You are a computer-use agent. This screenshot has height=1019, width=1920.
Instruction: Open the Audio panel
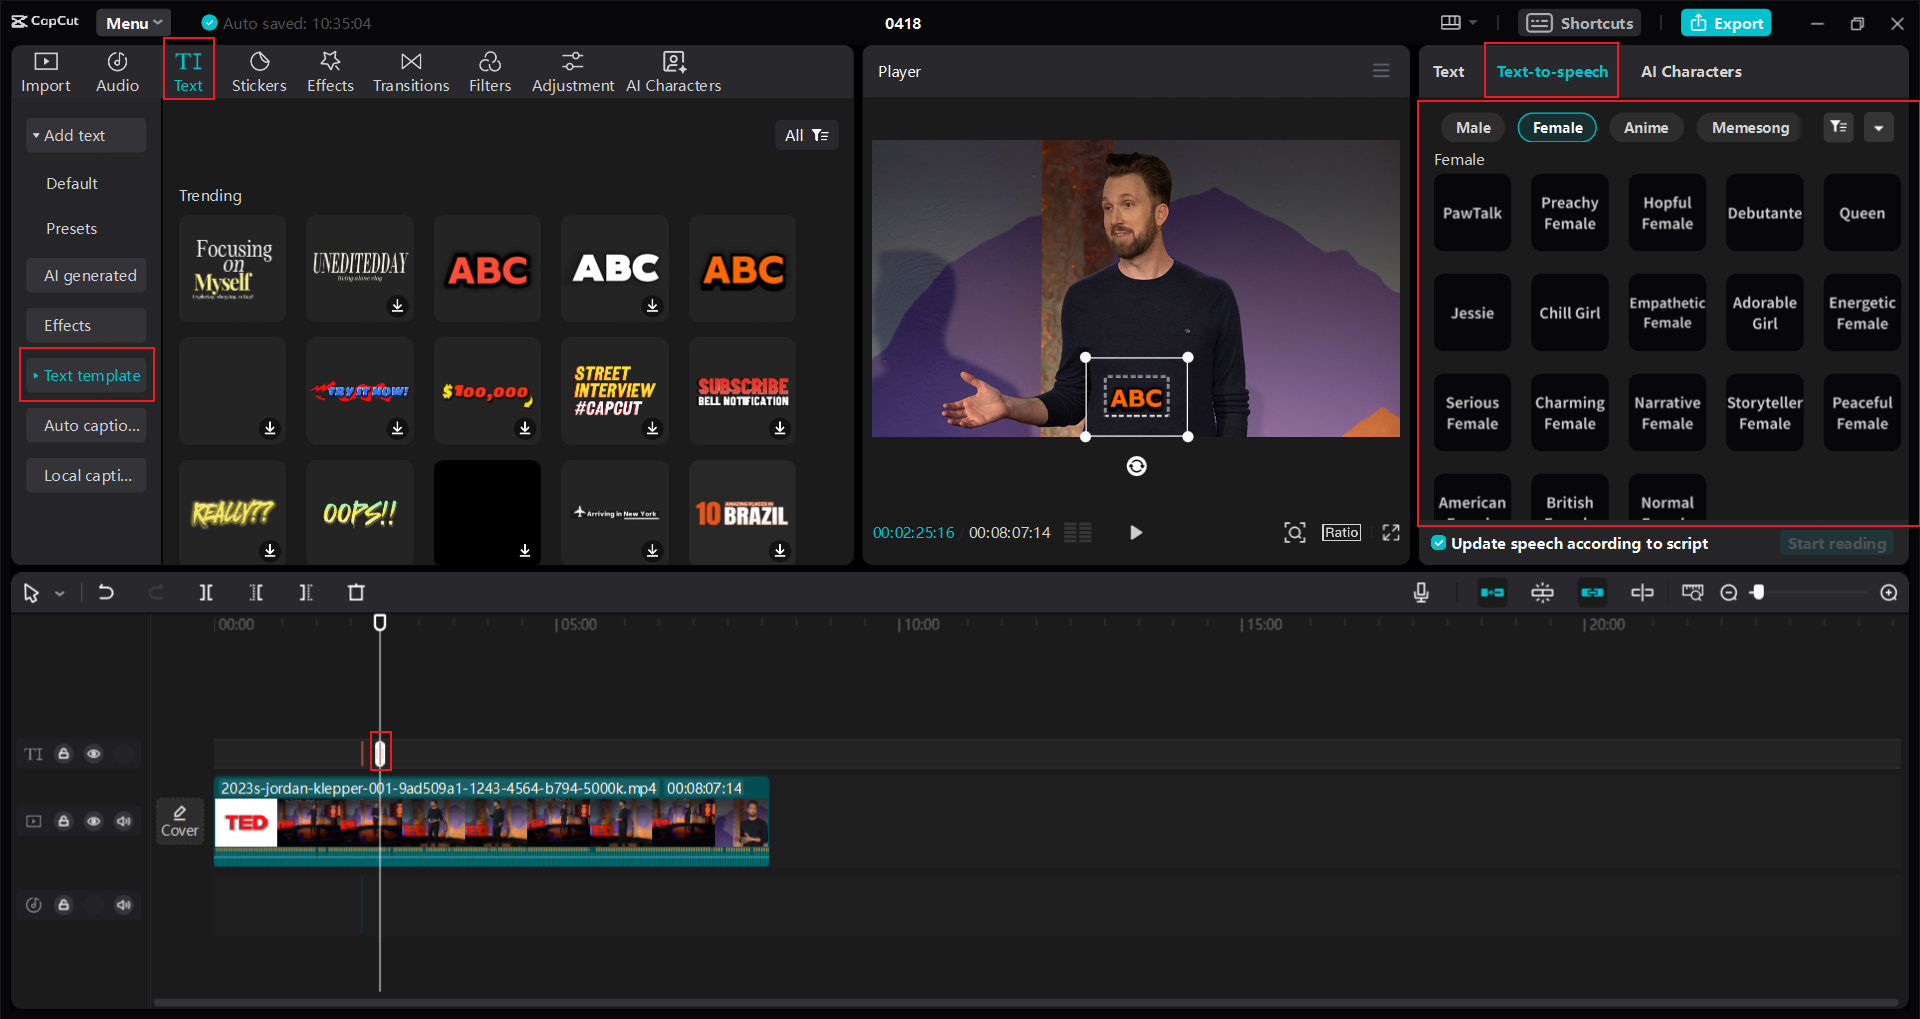click(116, 71)
